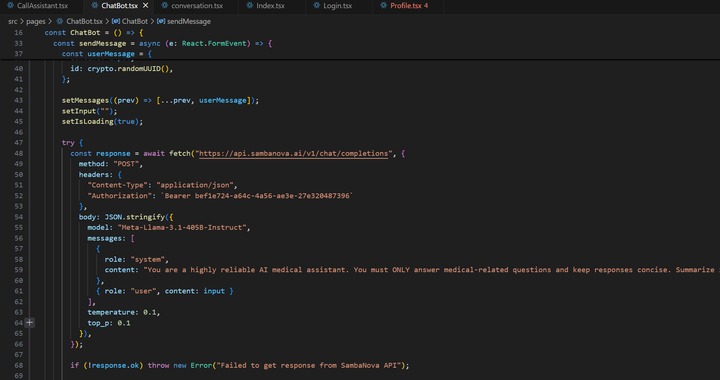Click the React icon on Index.tsx tab
The width and height of the screenshot is (720, 380).
point(249,6)
